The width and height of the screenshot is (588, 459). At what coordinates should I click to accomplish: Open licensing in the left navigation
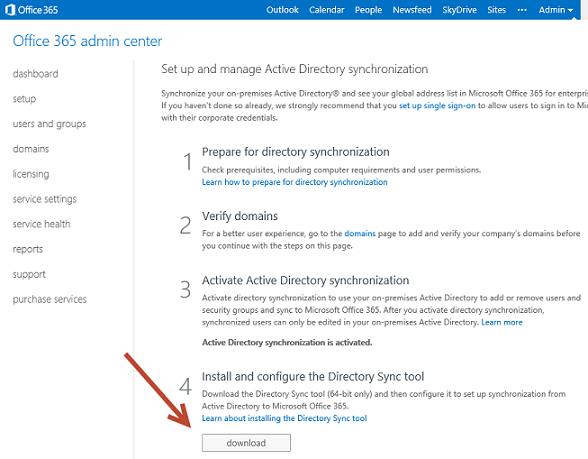tap(31, 174)
